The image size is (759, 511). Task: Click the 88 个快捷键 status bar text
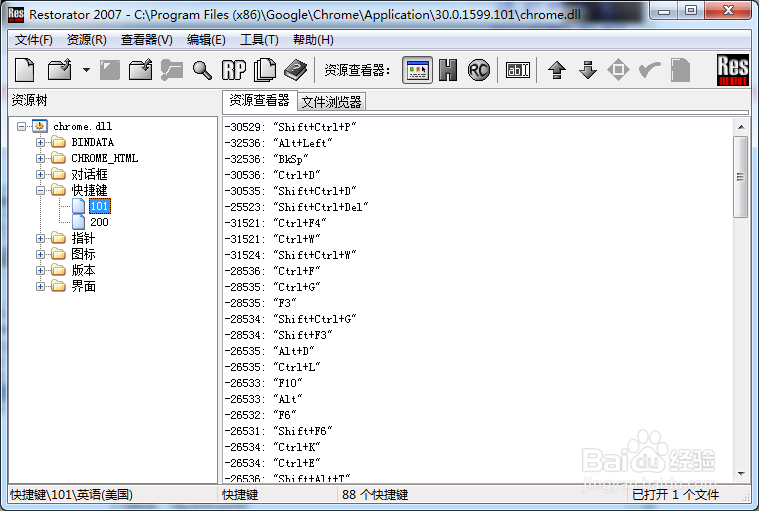point(375,495)
